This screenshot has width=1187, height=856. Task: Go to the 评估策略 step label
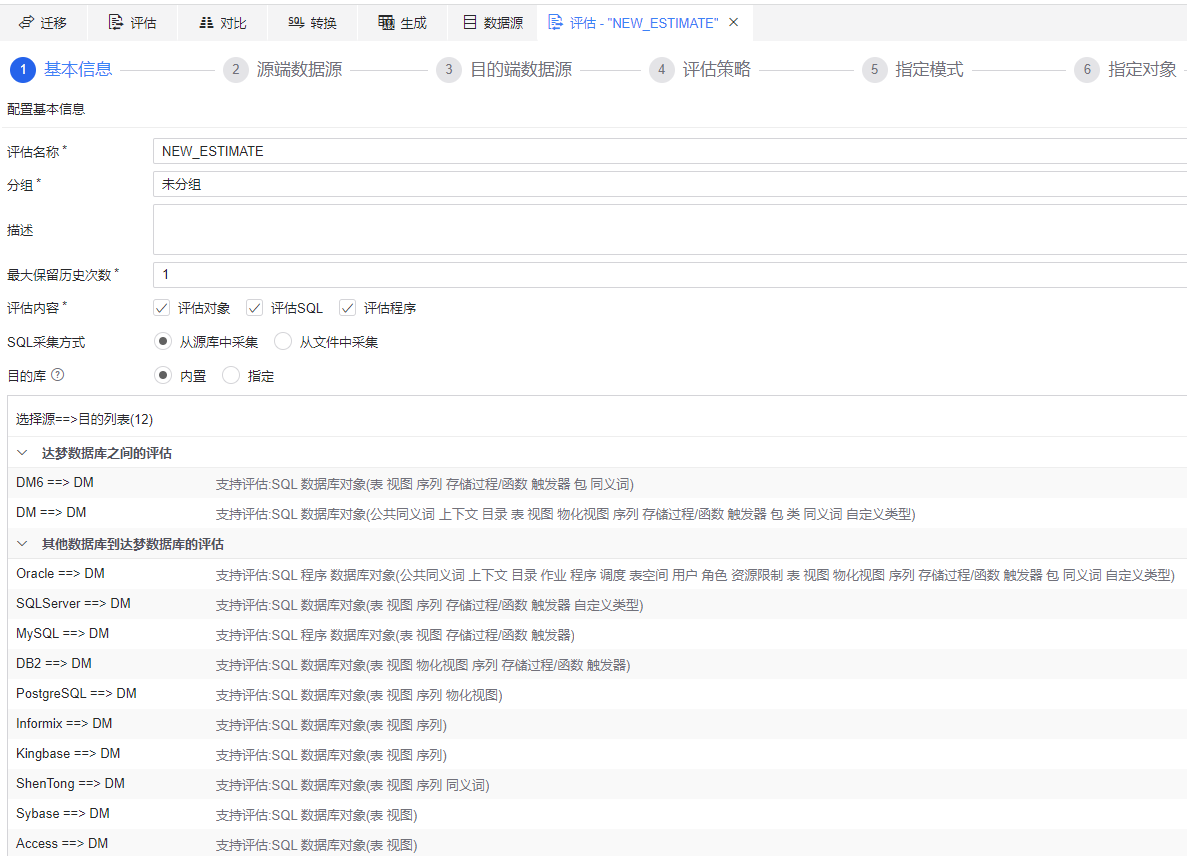click(716, 70)
